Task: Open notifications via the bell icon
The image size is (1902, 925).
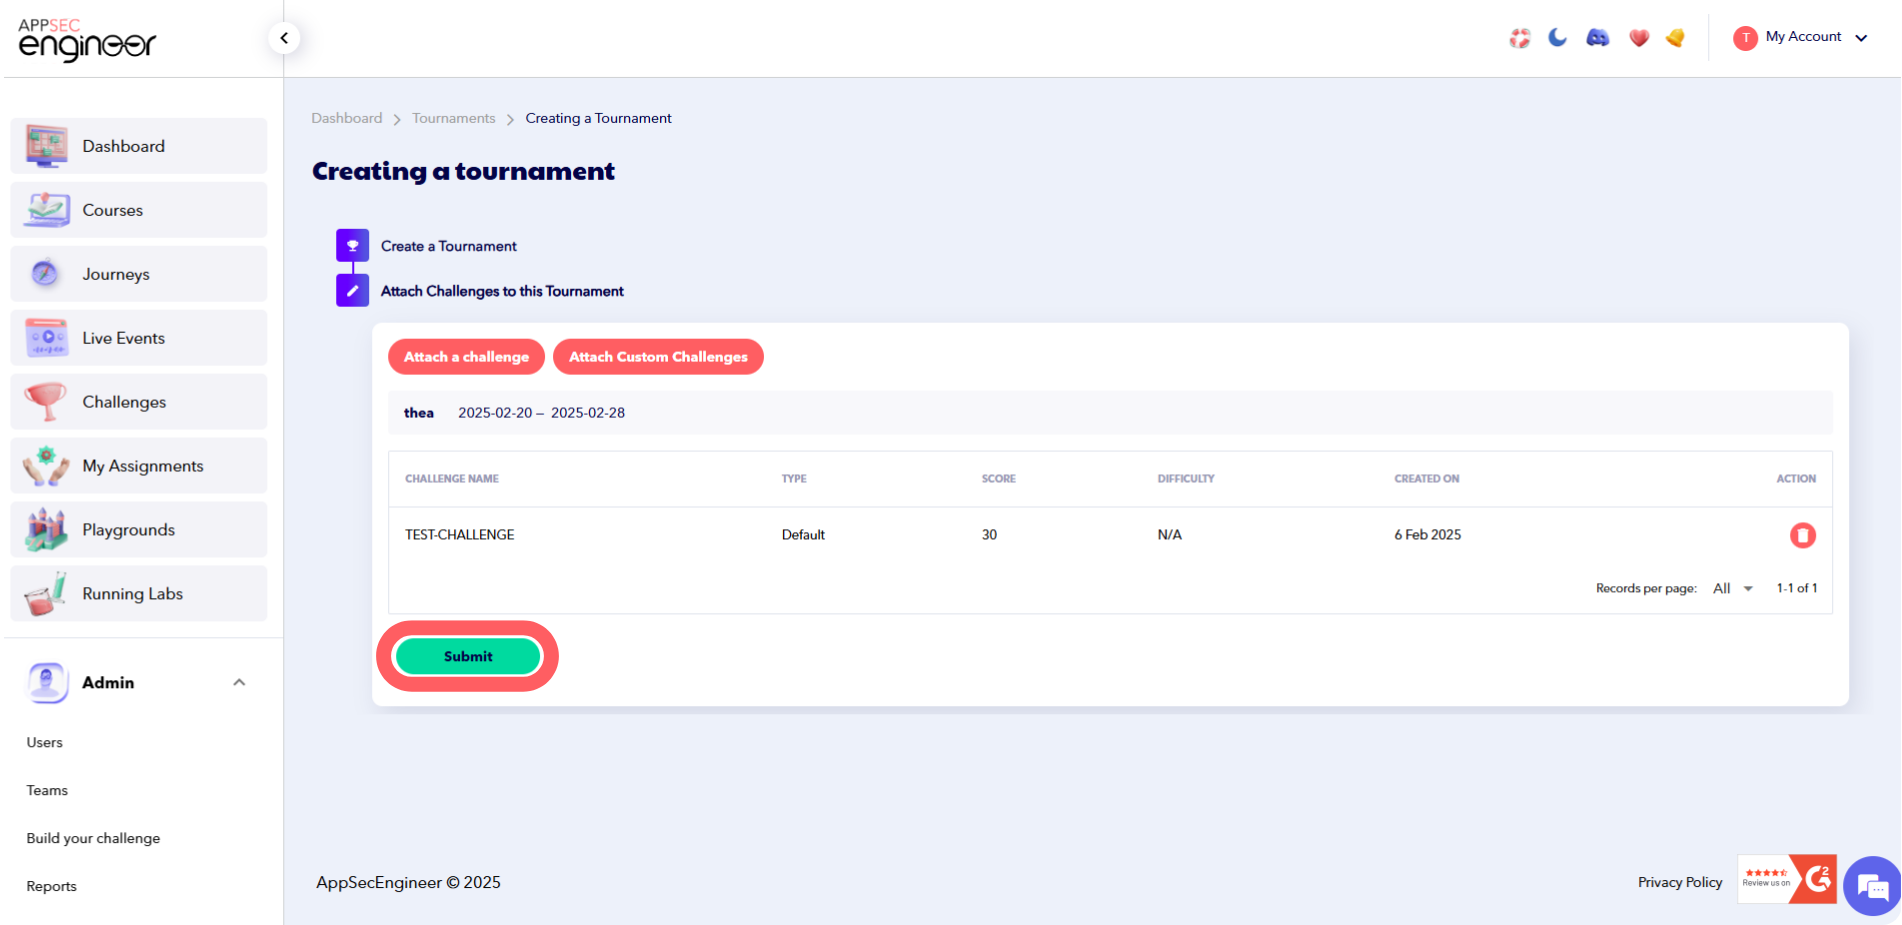Action: (1675, 37)
